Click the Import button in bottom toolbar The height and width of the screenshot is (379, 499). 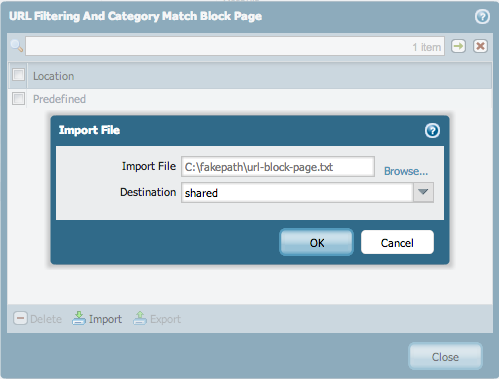(x=97, y=319)
